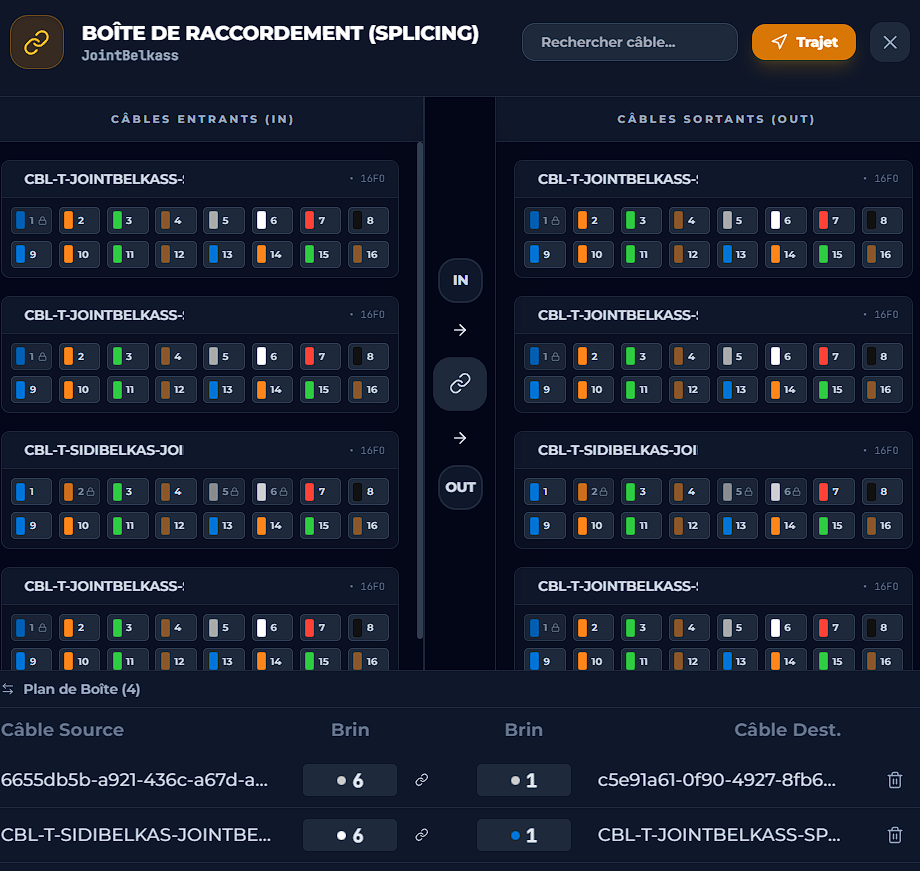Click the swap arrows icon beside Plan de Boîte

coord(8,689)
